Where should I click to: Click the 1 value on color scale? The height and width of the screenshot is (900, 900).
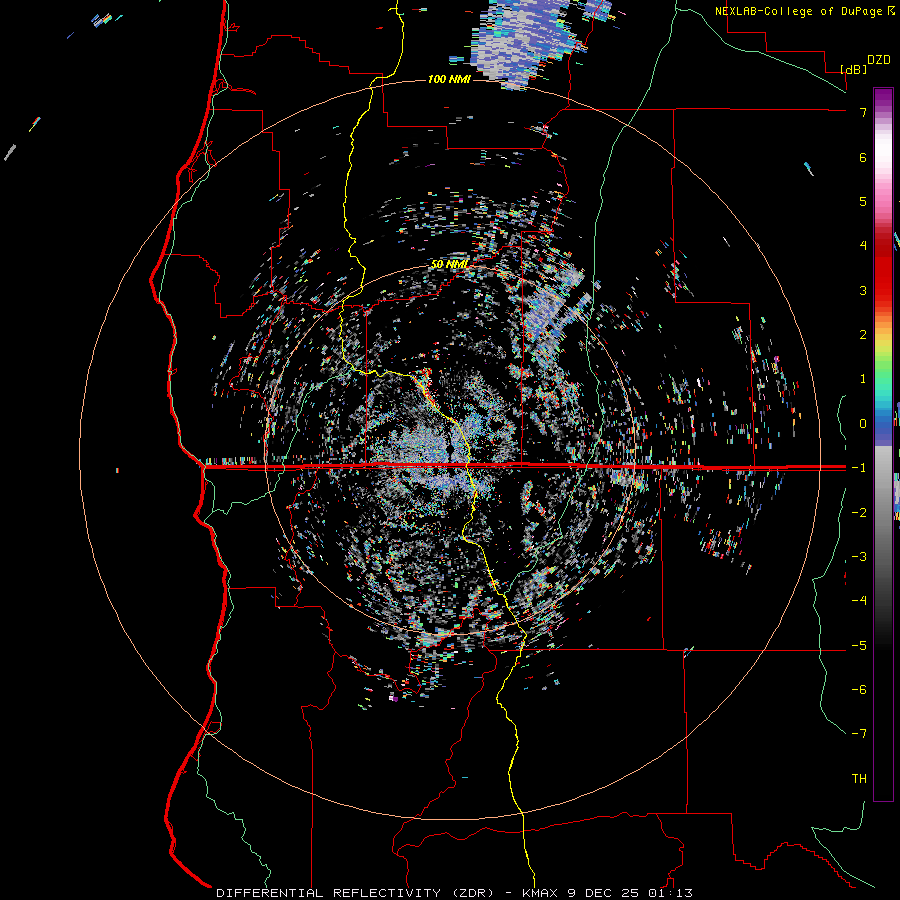863,379
